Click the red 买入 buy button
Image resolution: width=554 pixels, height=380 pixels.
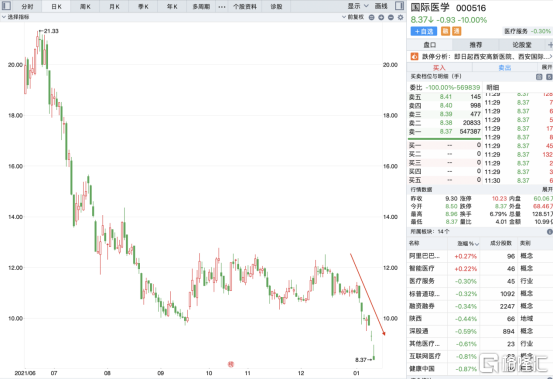[x=439, y=67]
